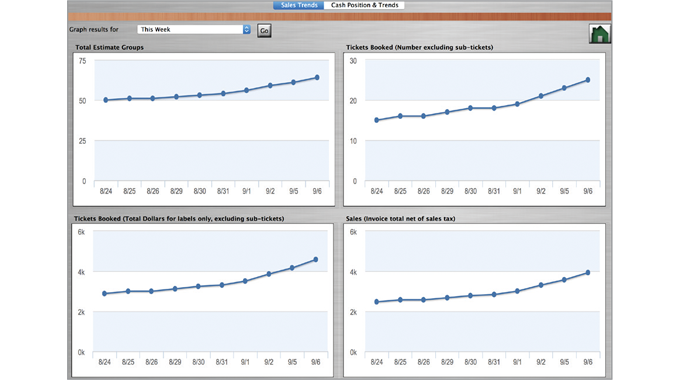This screenshot has width=680, height=380.
Task: Click the 9/1 point in Total Estimate Groups
Action: tap(246, 90)
